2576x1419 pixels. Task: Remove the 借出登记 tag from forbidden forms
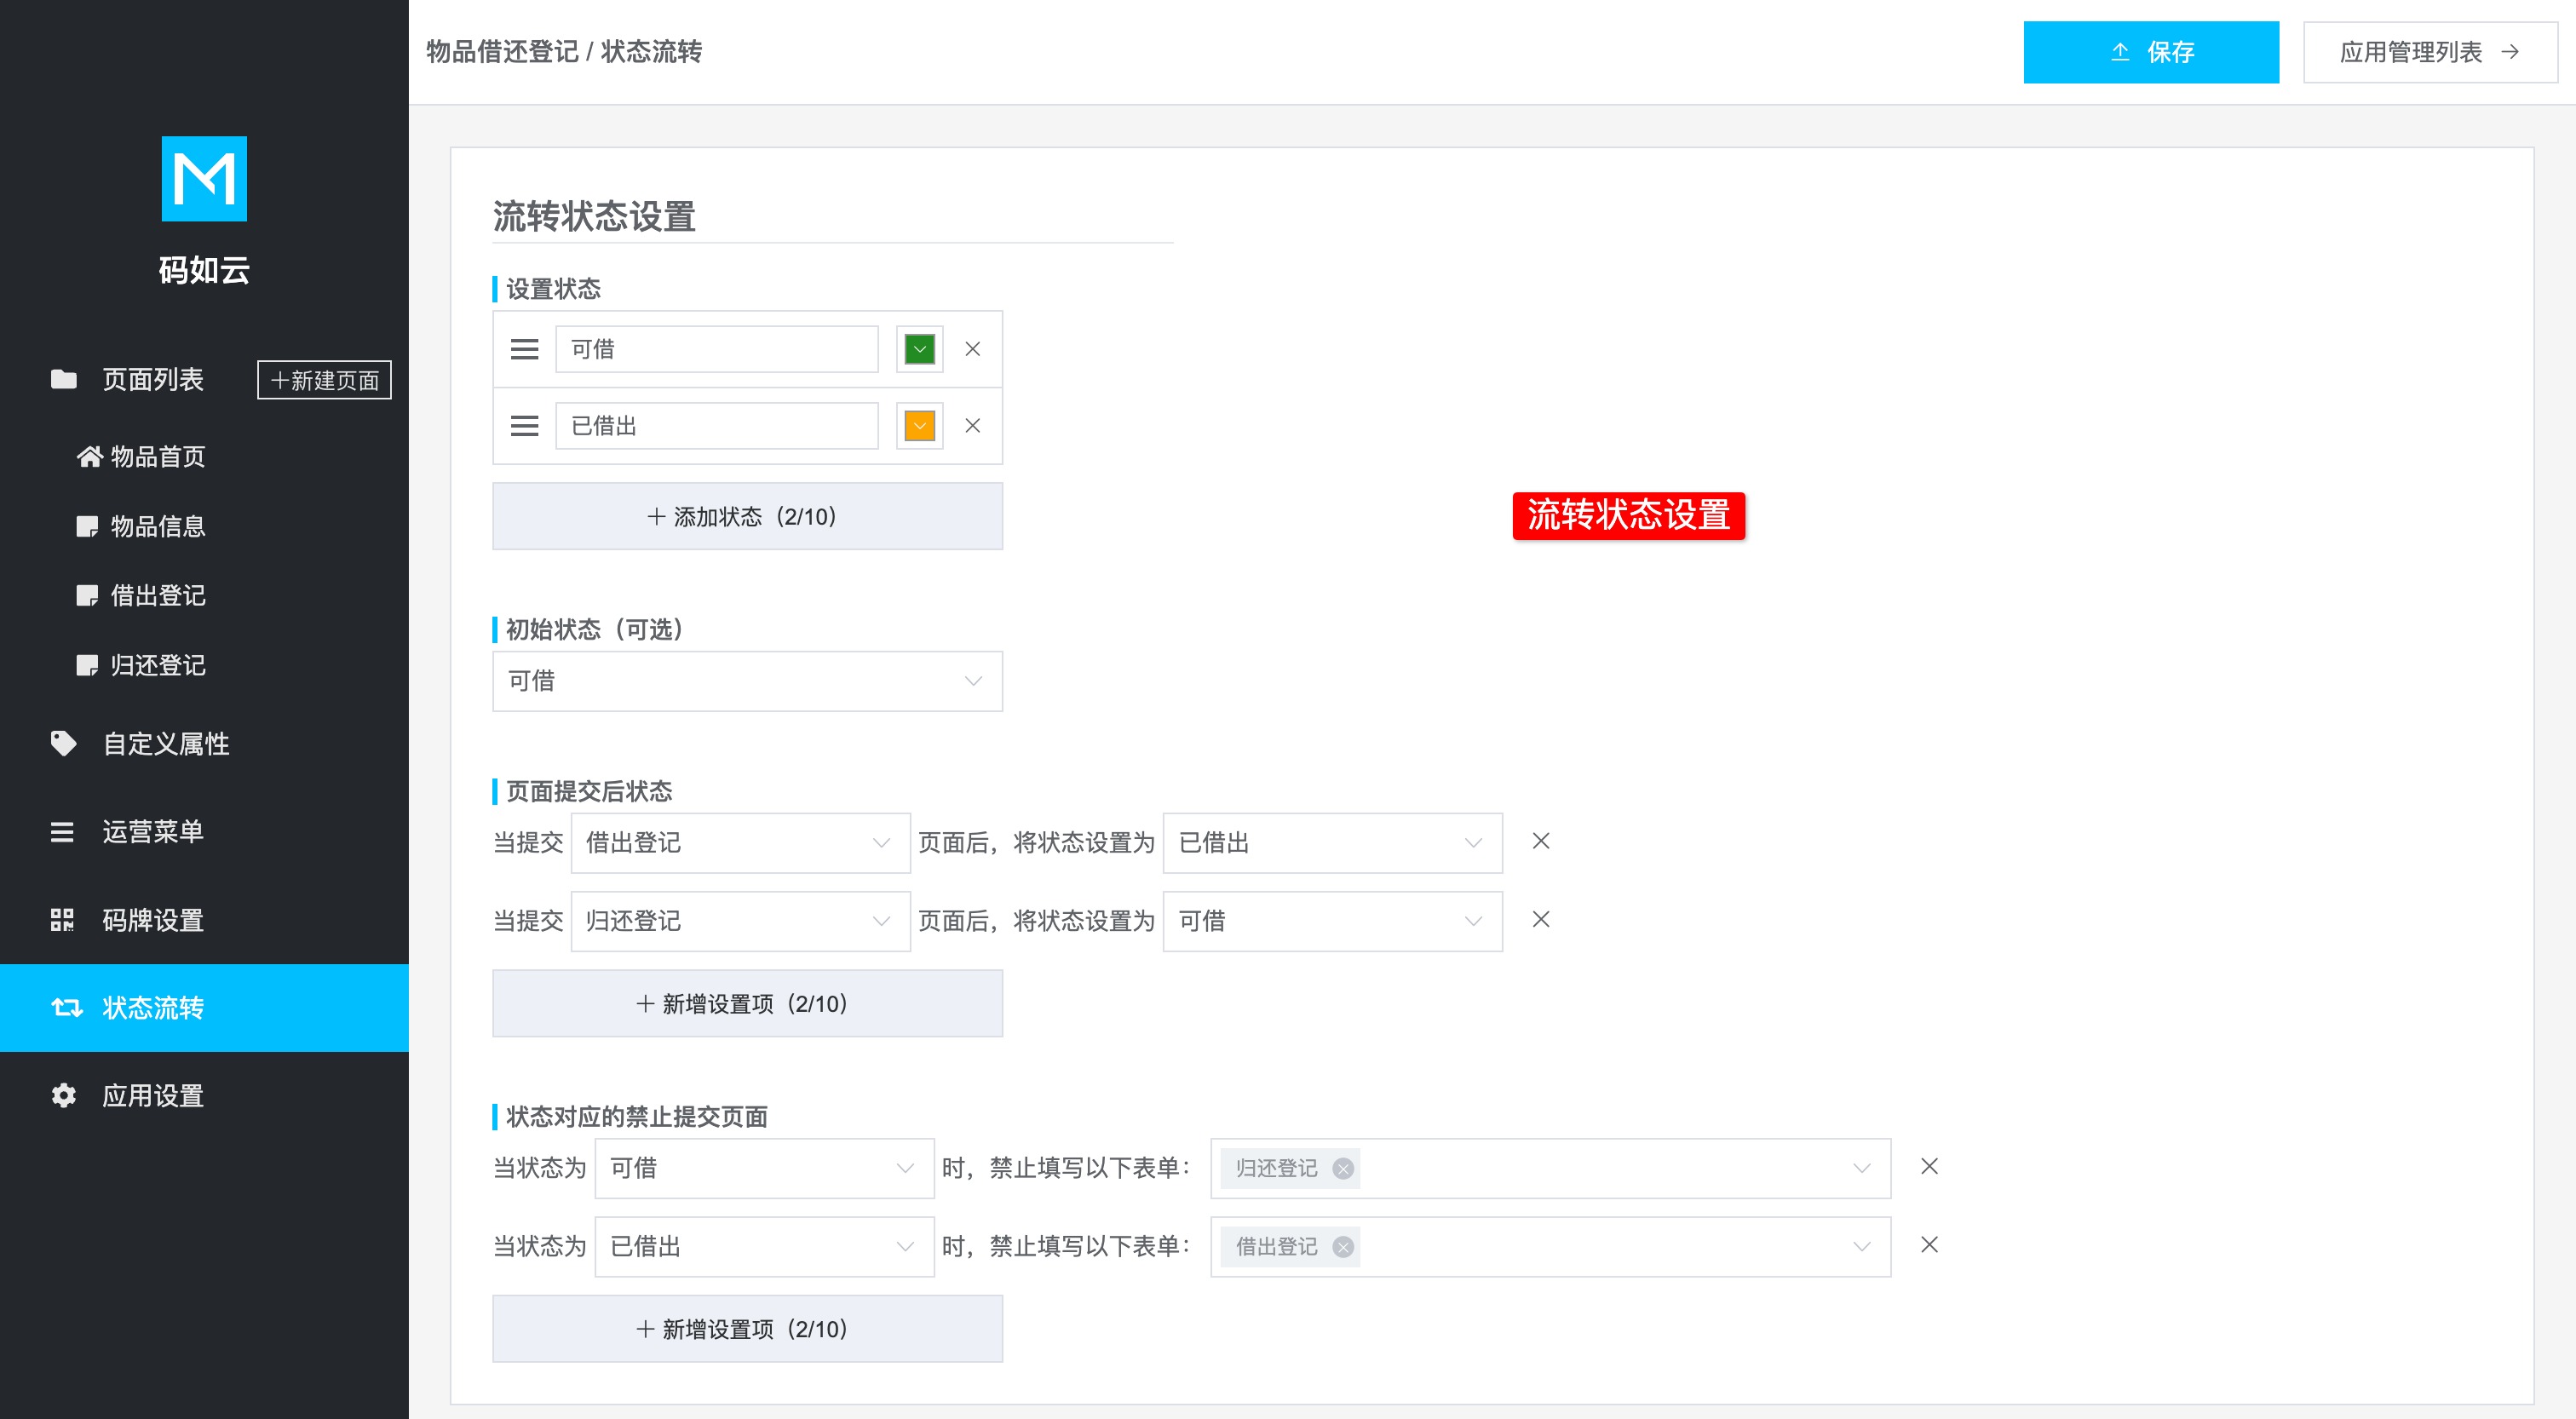pos(1343,1247)
